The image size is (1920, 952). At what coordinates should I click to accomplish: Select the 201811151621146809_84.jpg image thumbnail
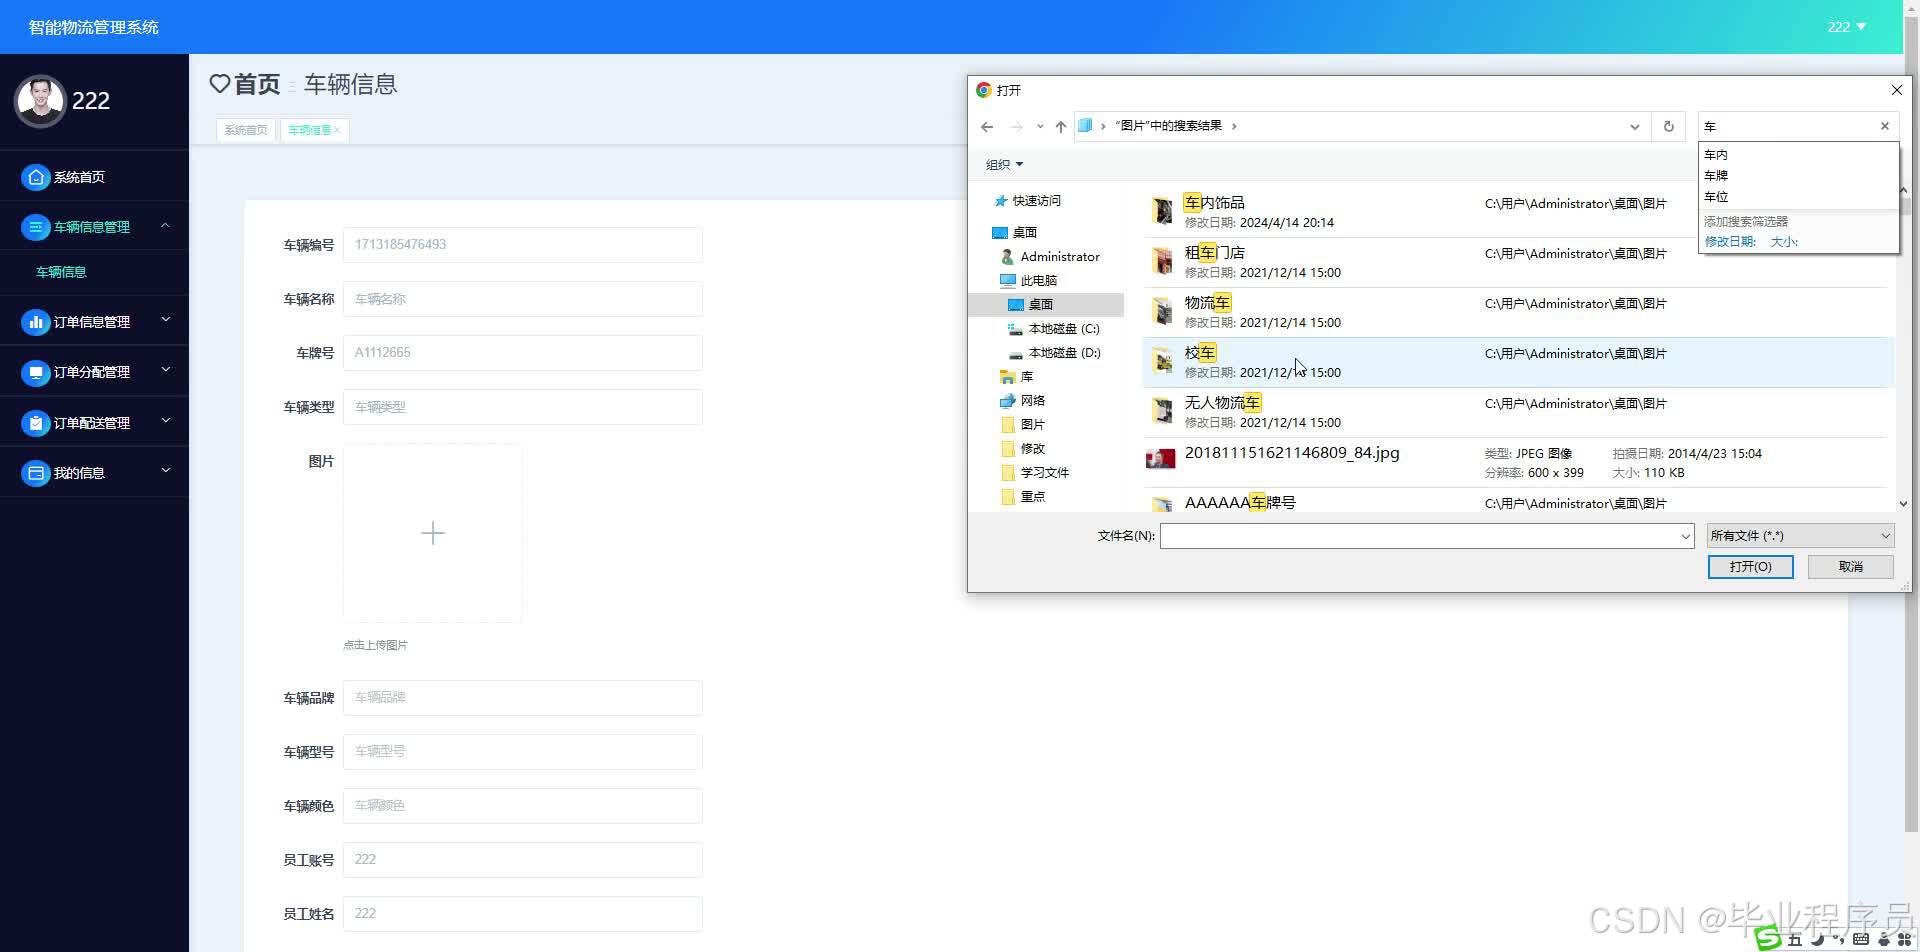click(x=1161, y=459)
